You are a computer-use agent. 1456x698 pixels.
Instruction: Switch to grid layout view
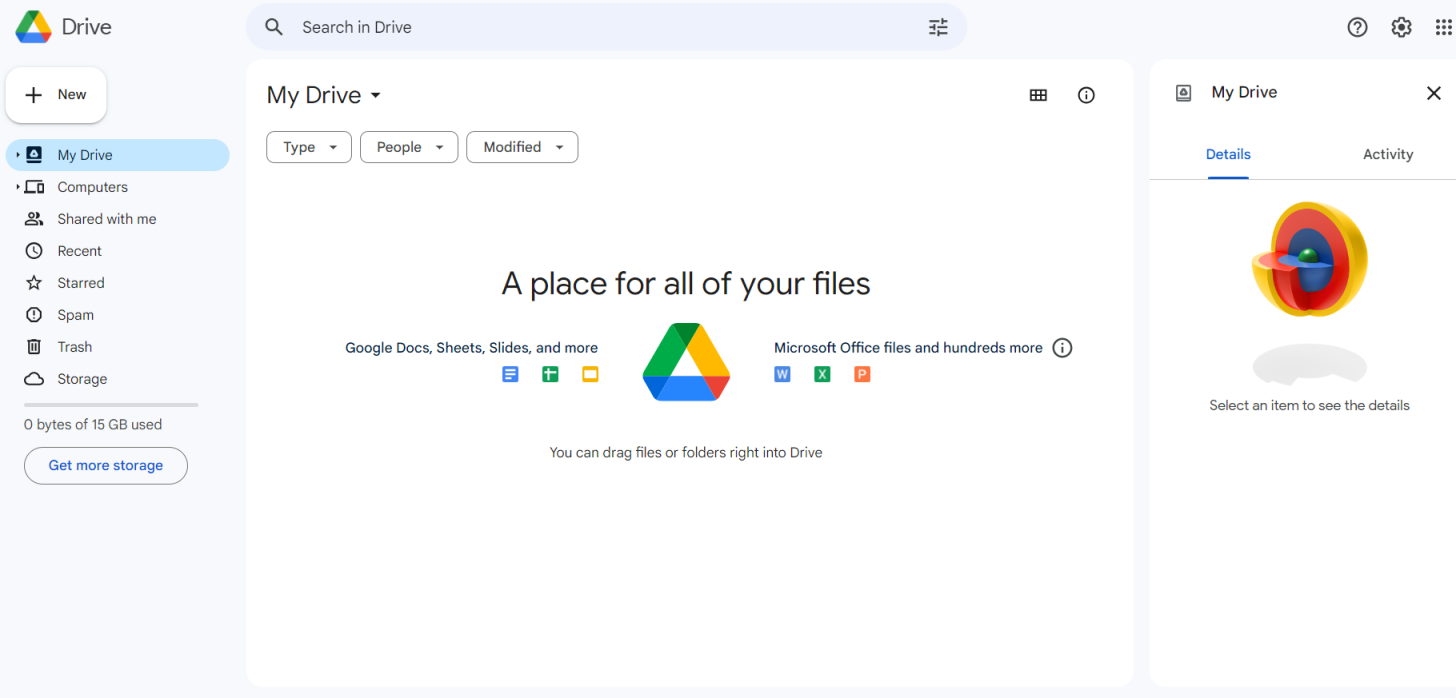pos(1038,95)
